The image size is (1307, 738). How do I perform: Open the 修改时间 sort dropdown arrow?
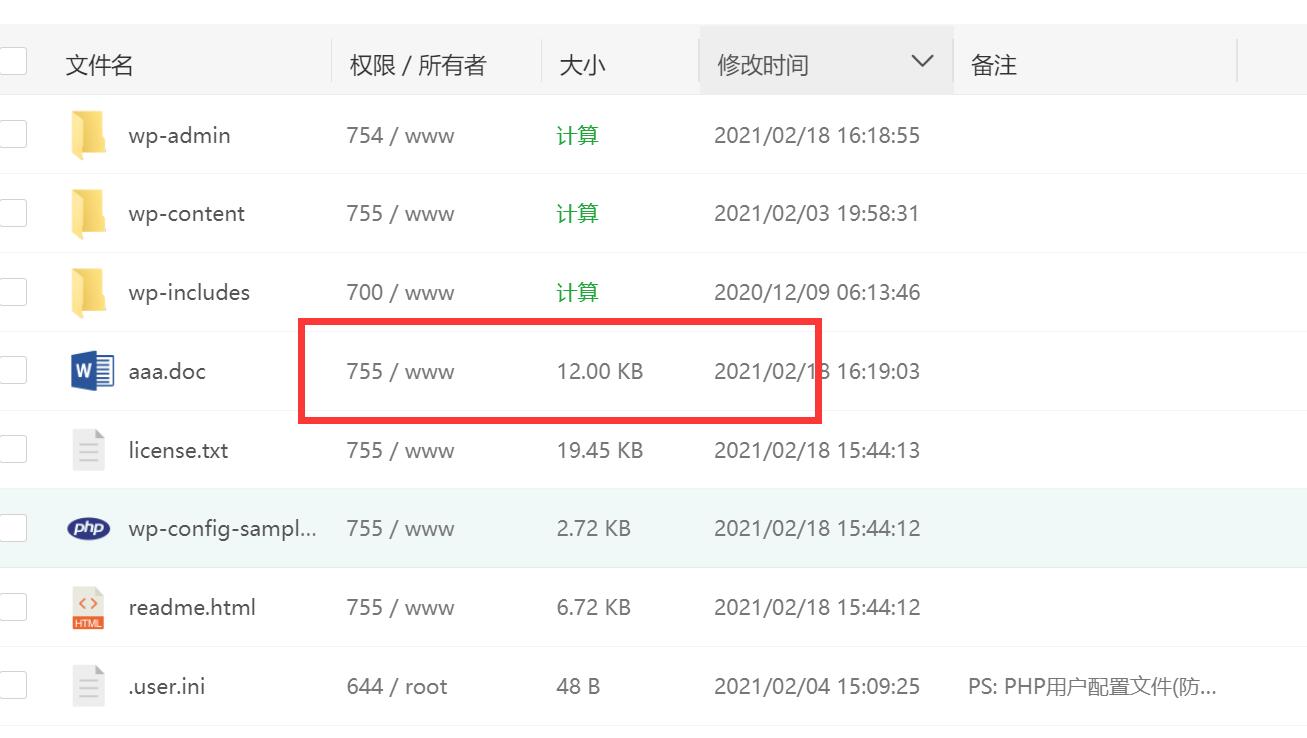click(x=921, y=60)
